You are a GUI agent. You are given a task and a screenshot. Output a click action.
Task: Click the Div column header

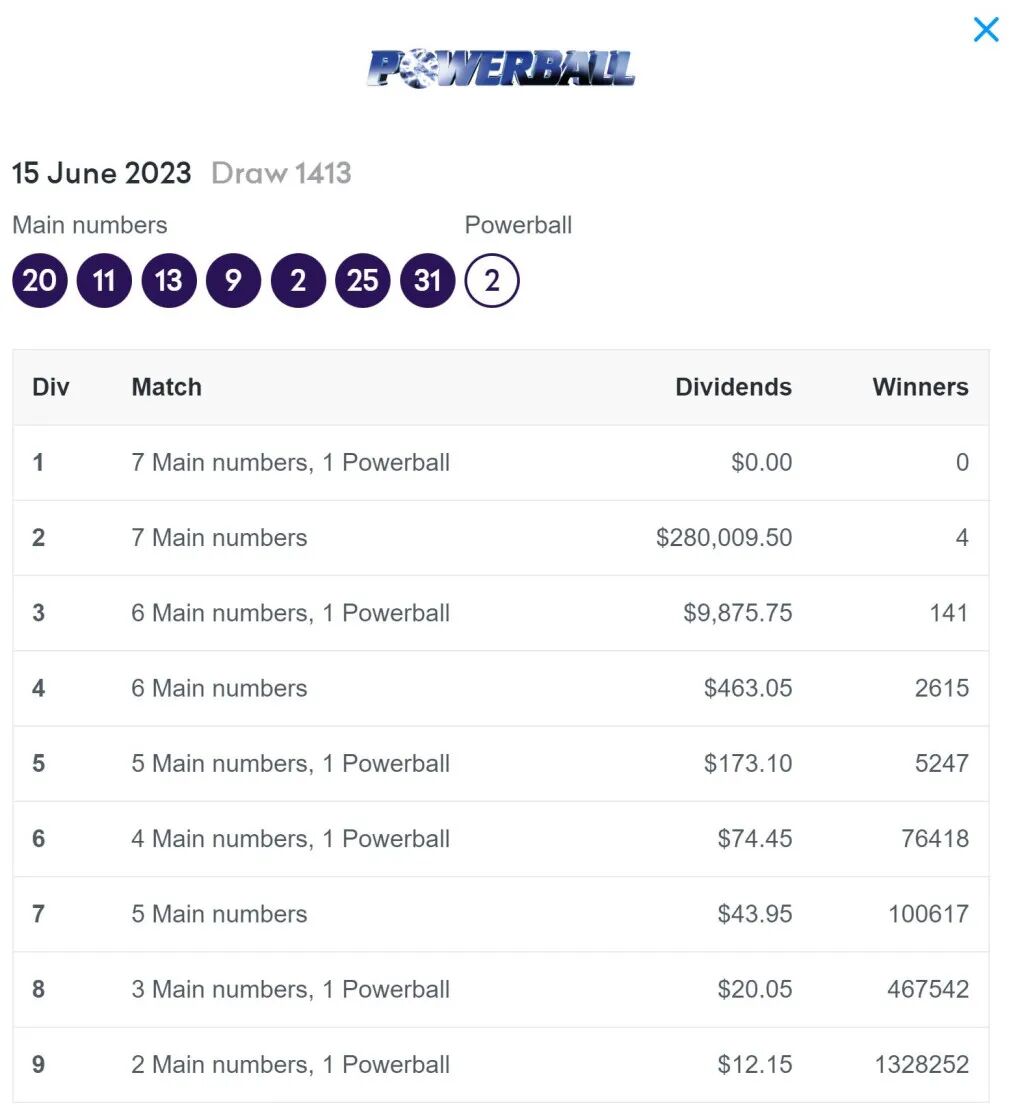(x=51, y=387)
